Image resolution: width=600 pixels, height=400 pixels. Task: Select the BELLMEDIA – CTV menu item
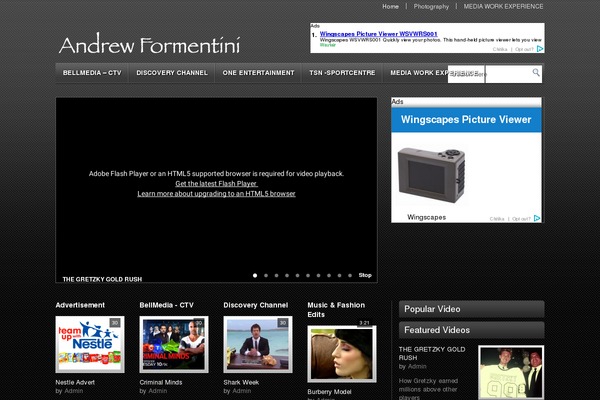(x=92, y=73)
